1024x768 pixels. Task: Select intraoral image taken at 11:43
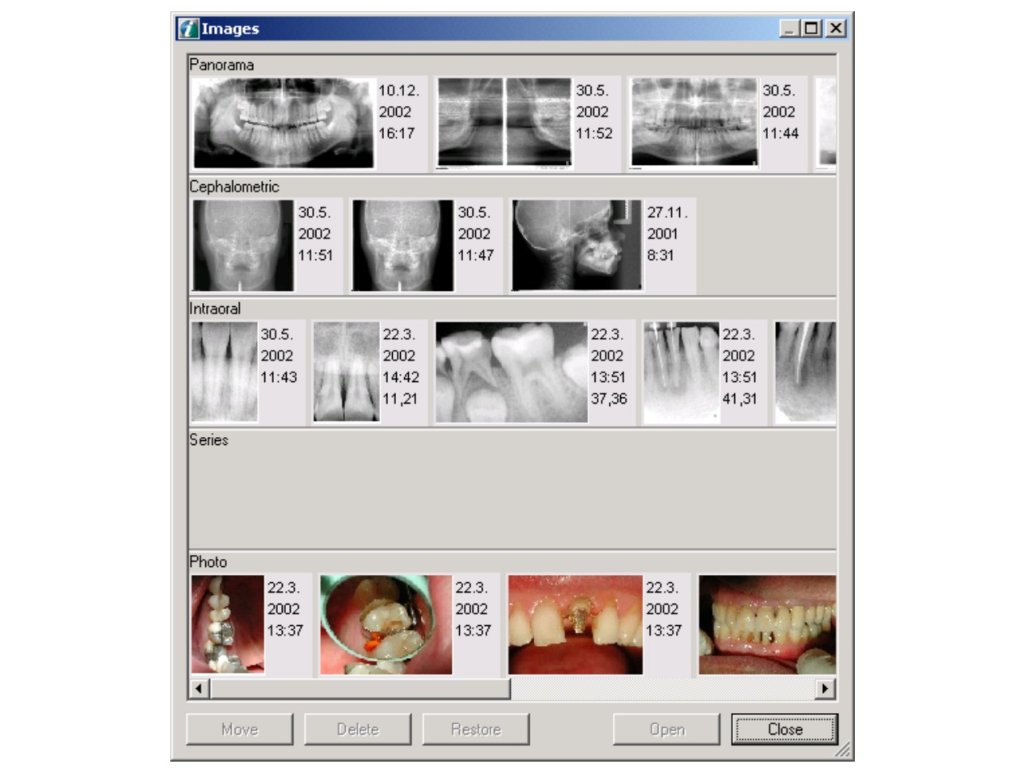tap(224, 372)
